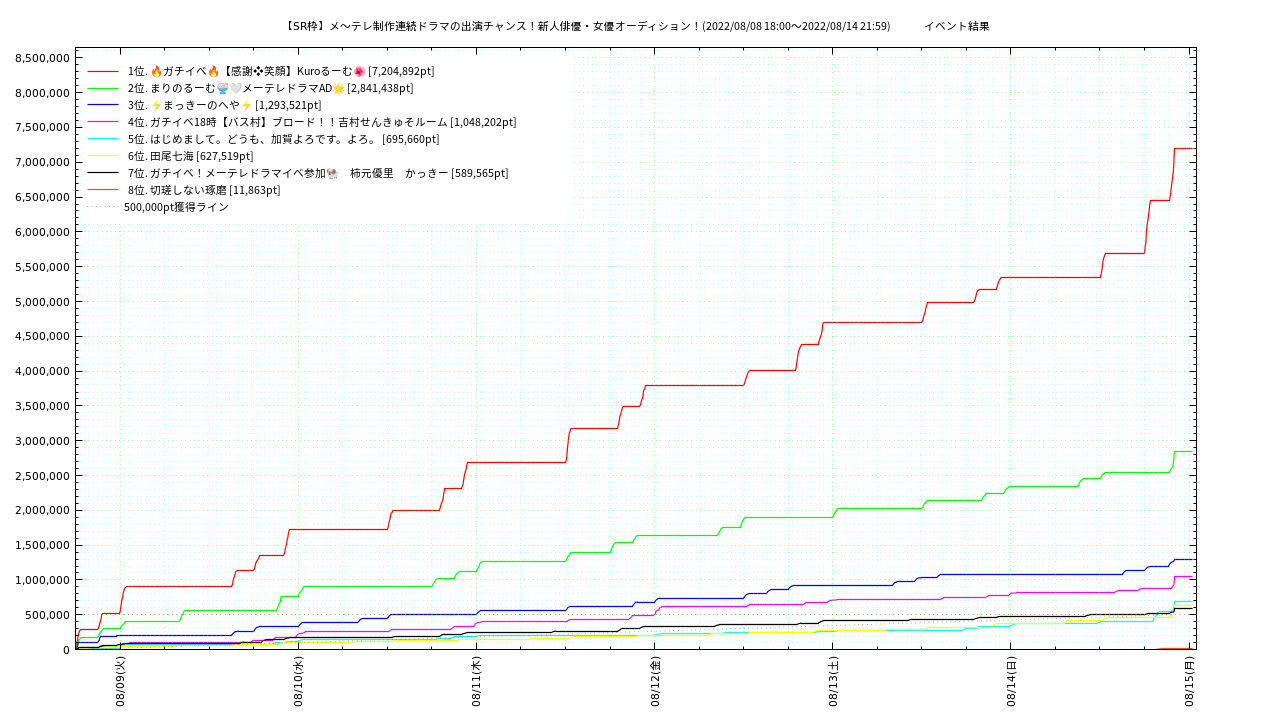Click the 500,000pt獲得ライン legend label
This screenshot has width=1280, height=720.
(176, 207)
